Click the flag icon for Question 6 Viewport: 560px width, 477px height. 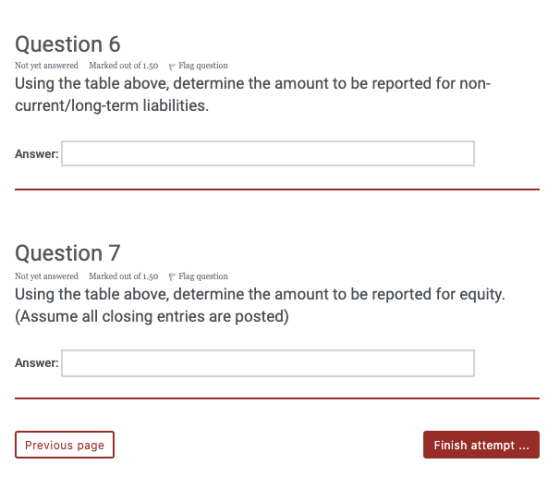pos(172,66)
